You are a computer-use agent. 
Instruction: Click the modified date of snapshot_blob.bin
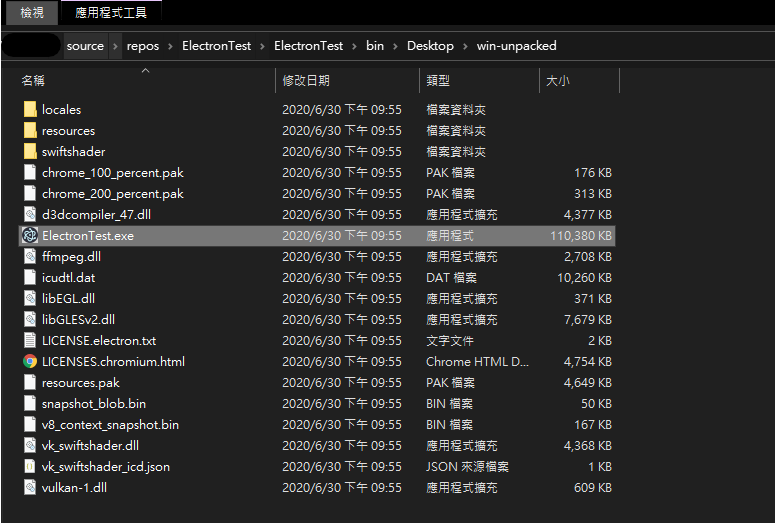coord(342,404)
